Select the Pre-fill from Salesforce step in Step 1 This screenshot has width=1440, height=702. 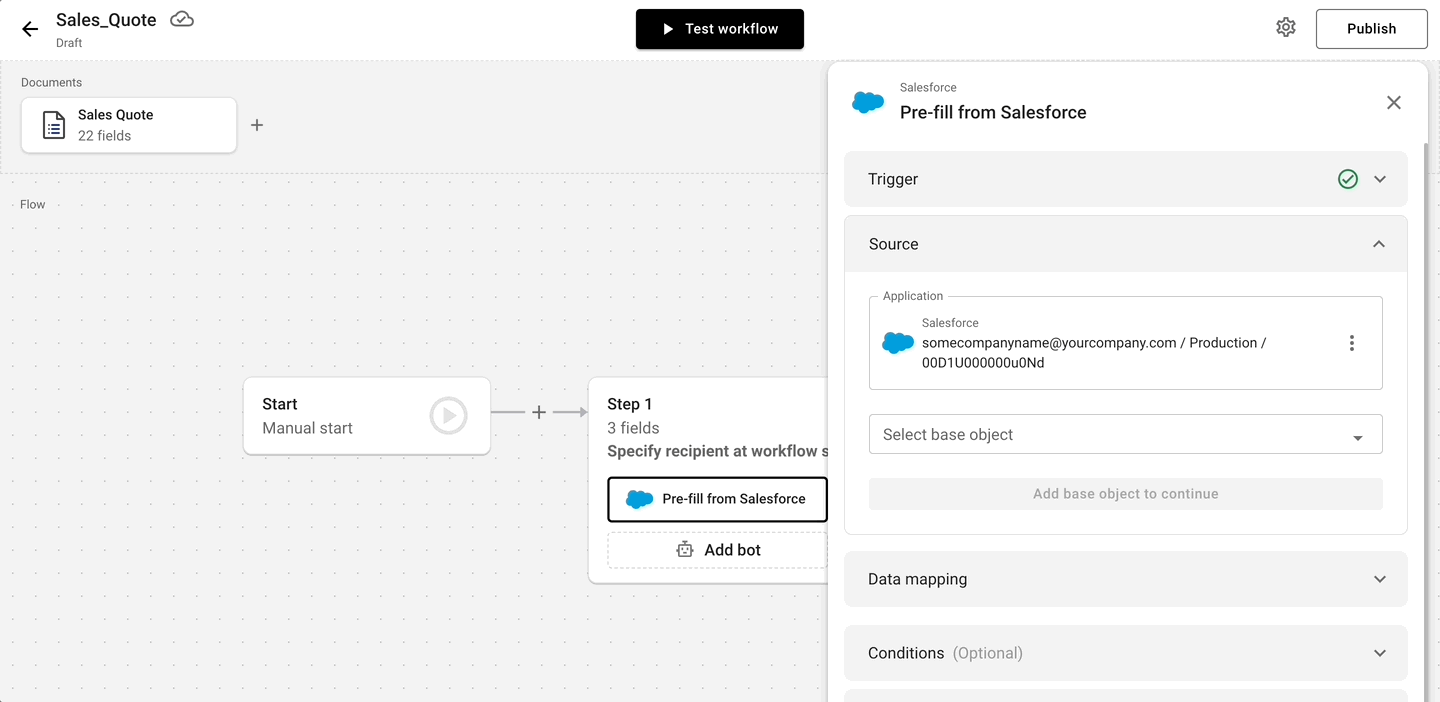pos(717,499)
